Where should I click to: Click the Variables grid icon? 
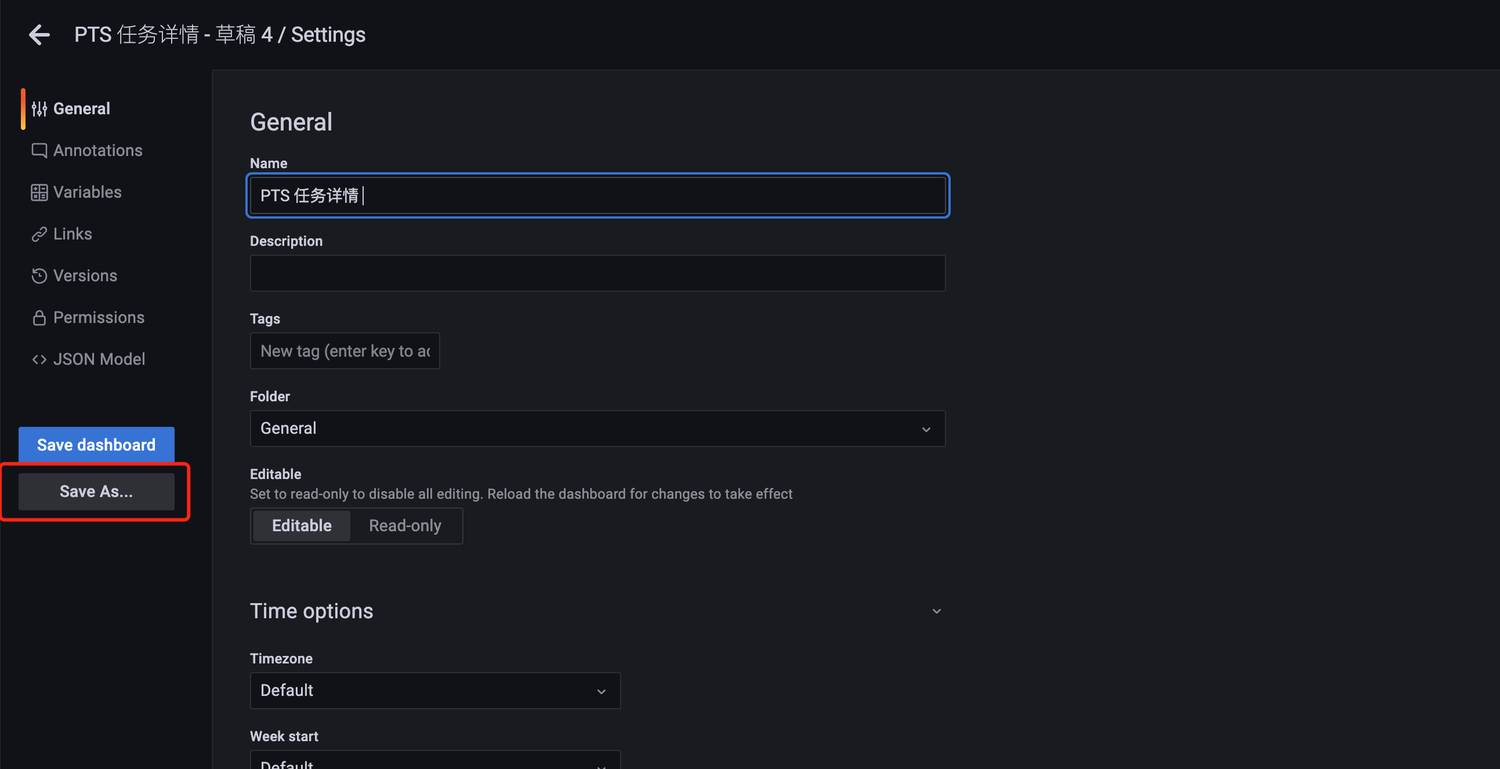pyautogui.click(x=39, y=193)
